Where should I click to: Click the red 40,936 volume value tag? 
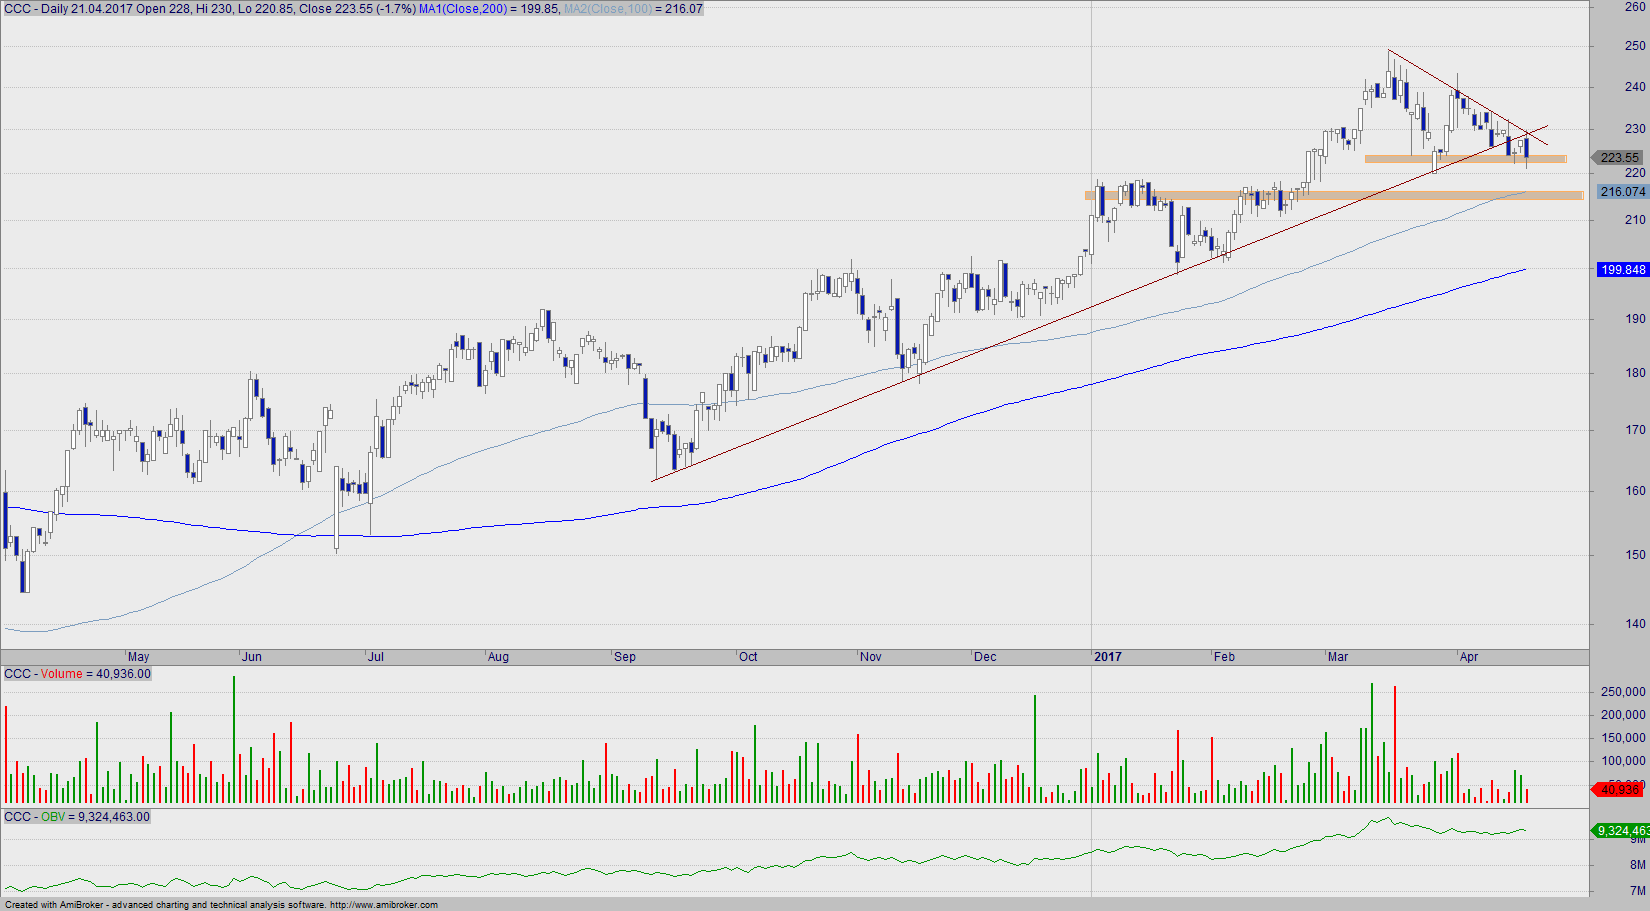[x=1619, y=790]
